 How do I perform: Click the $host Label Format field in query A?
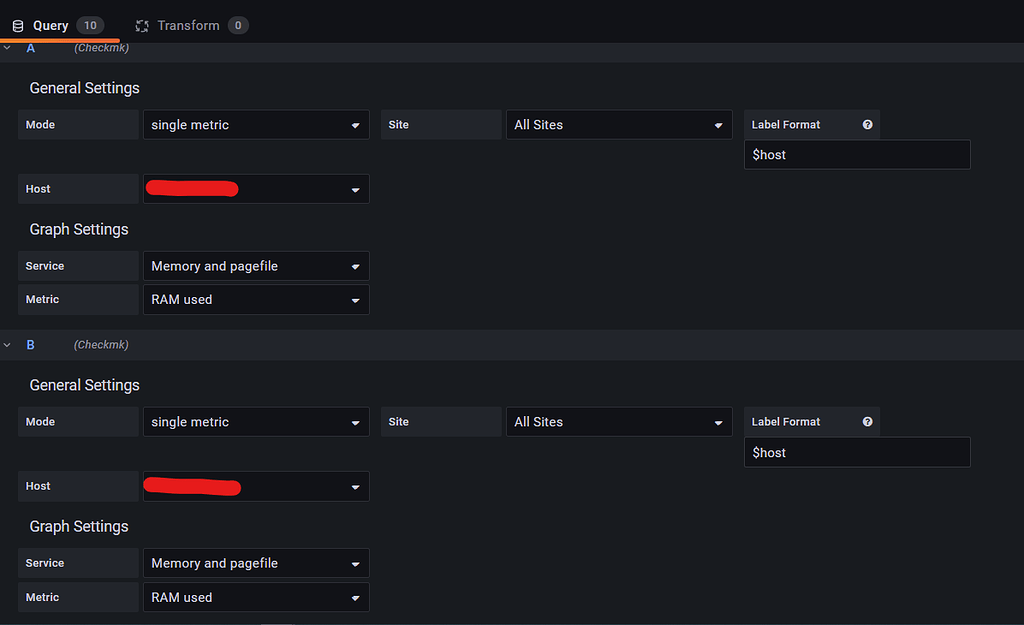point(856,154)
